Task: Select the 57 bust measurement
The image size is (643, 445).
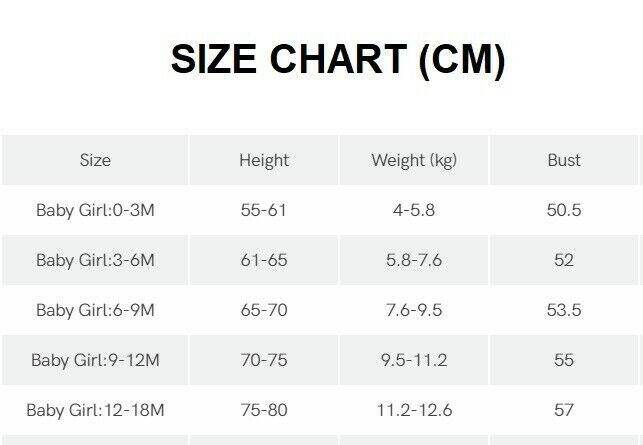Action: coord(564,410)
